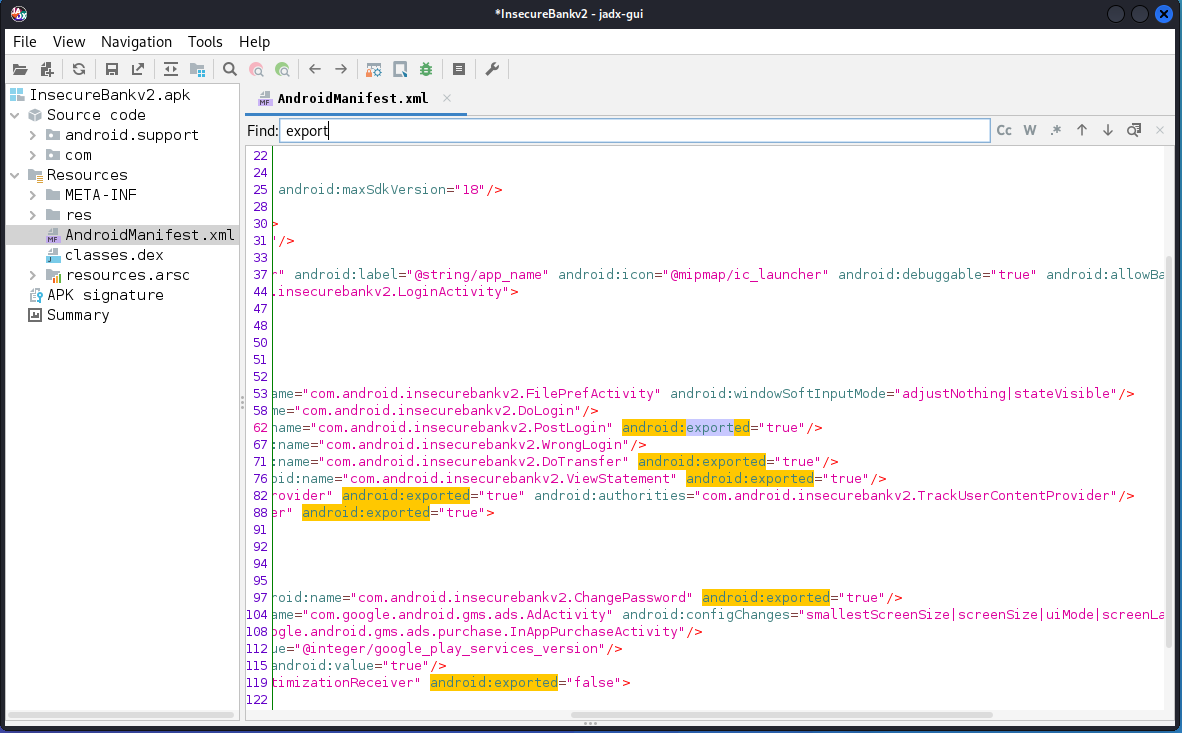Open Class search pink magnifier icon
1182x733 pixels.
(256, 69)
